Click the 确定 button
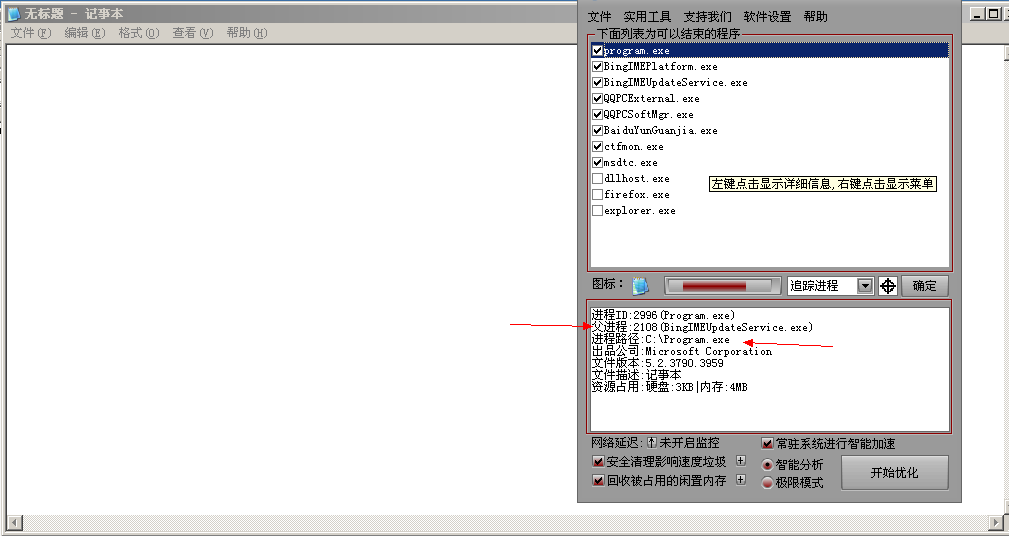Viewport: 1009px width, 536px height. (x=925, y=286)
